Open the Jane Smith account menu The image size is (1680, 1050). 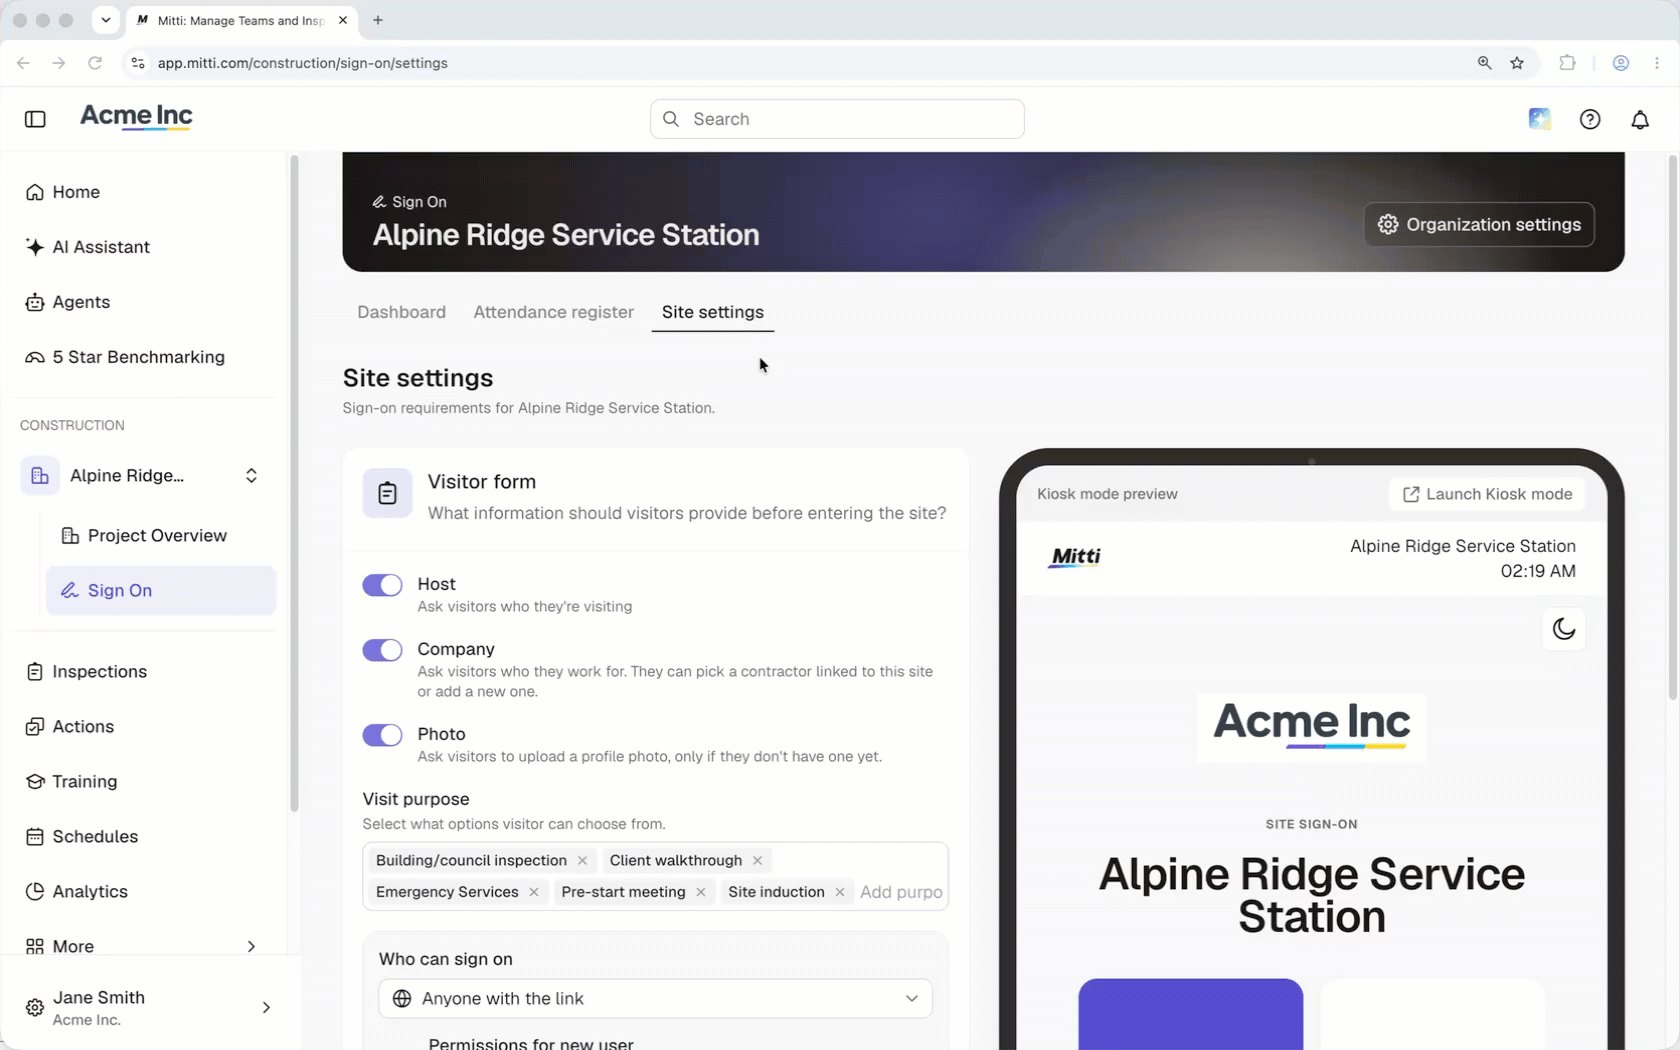coord(148,1008)
